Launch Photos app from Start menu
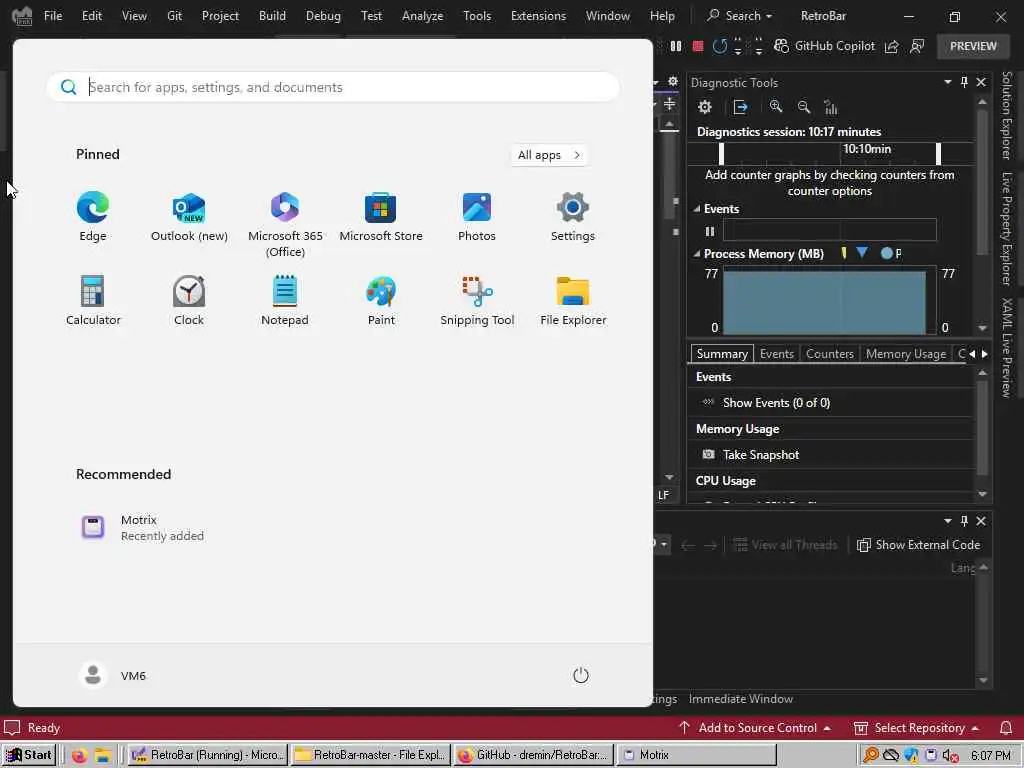 [x=477, y=217]
